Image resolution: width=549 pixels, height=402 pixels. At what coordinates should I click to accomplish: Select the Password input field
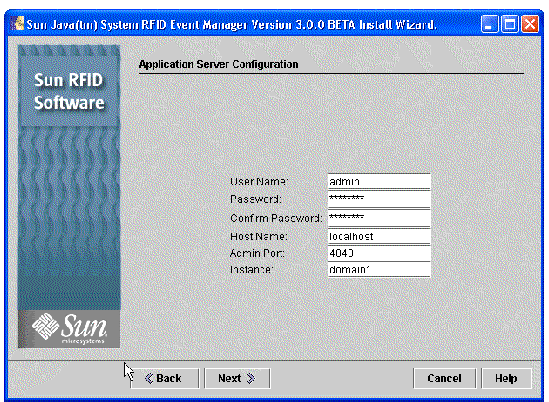pyautogui.click(x=379, y=199)
